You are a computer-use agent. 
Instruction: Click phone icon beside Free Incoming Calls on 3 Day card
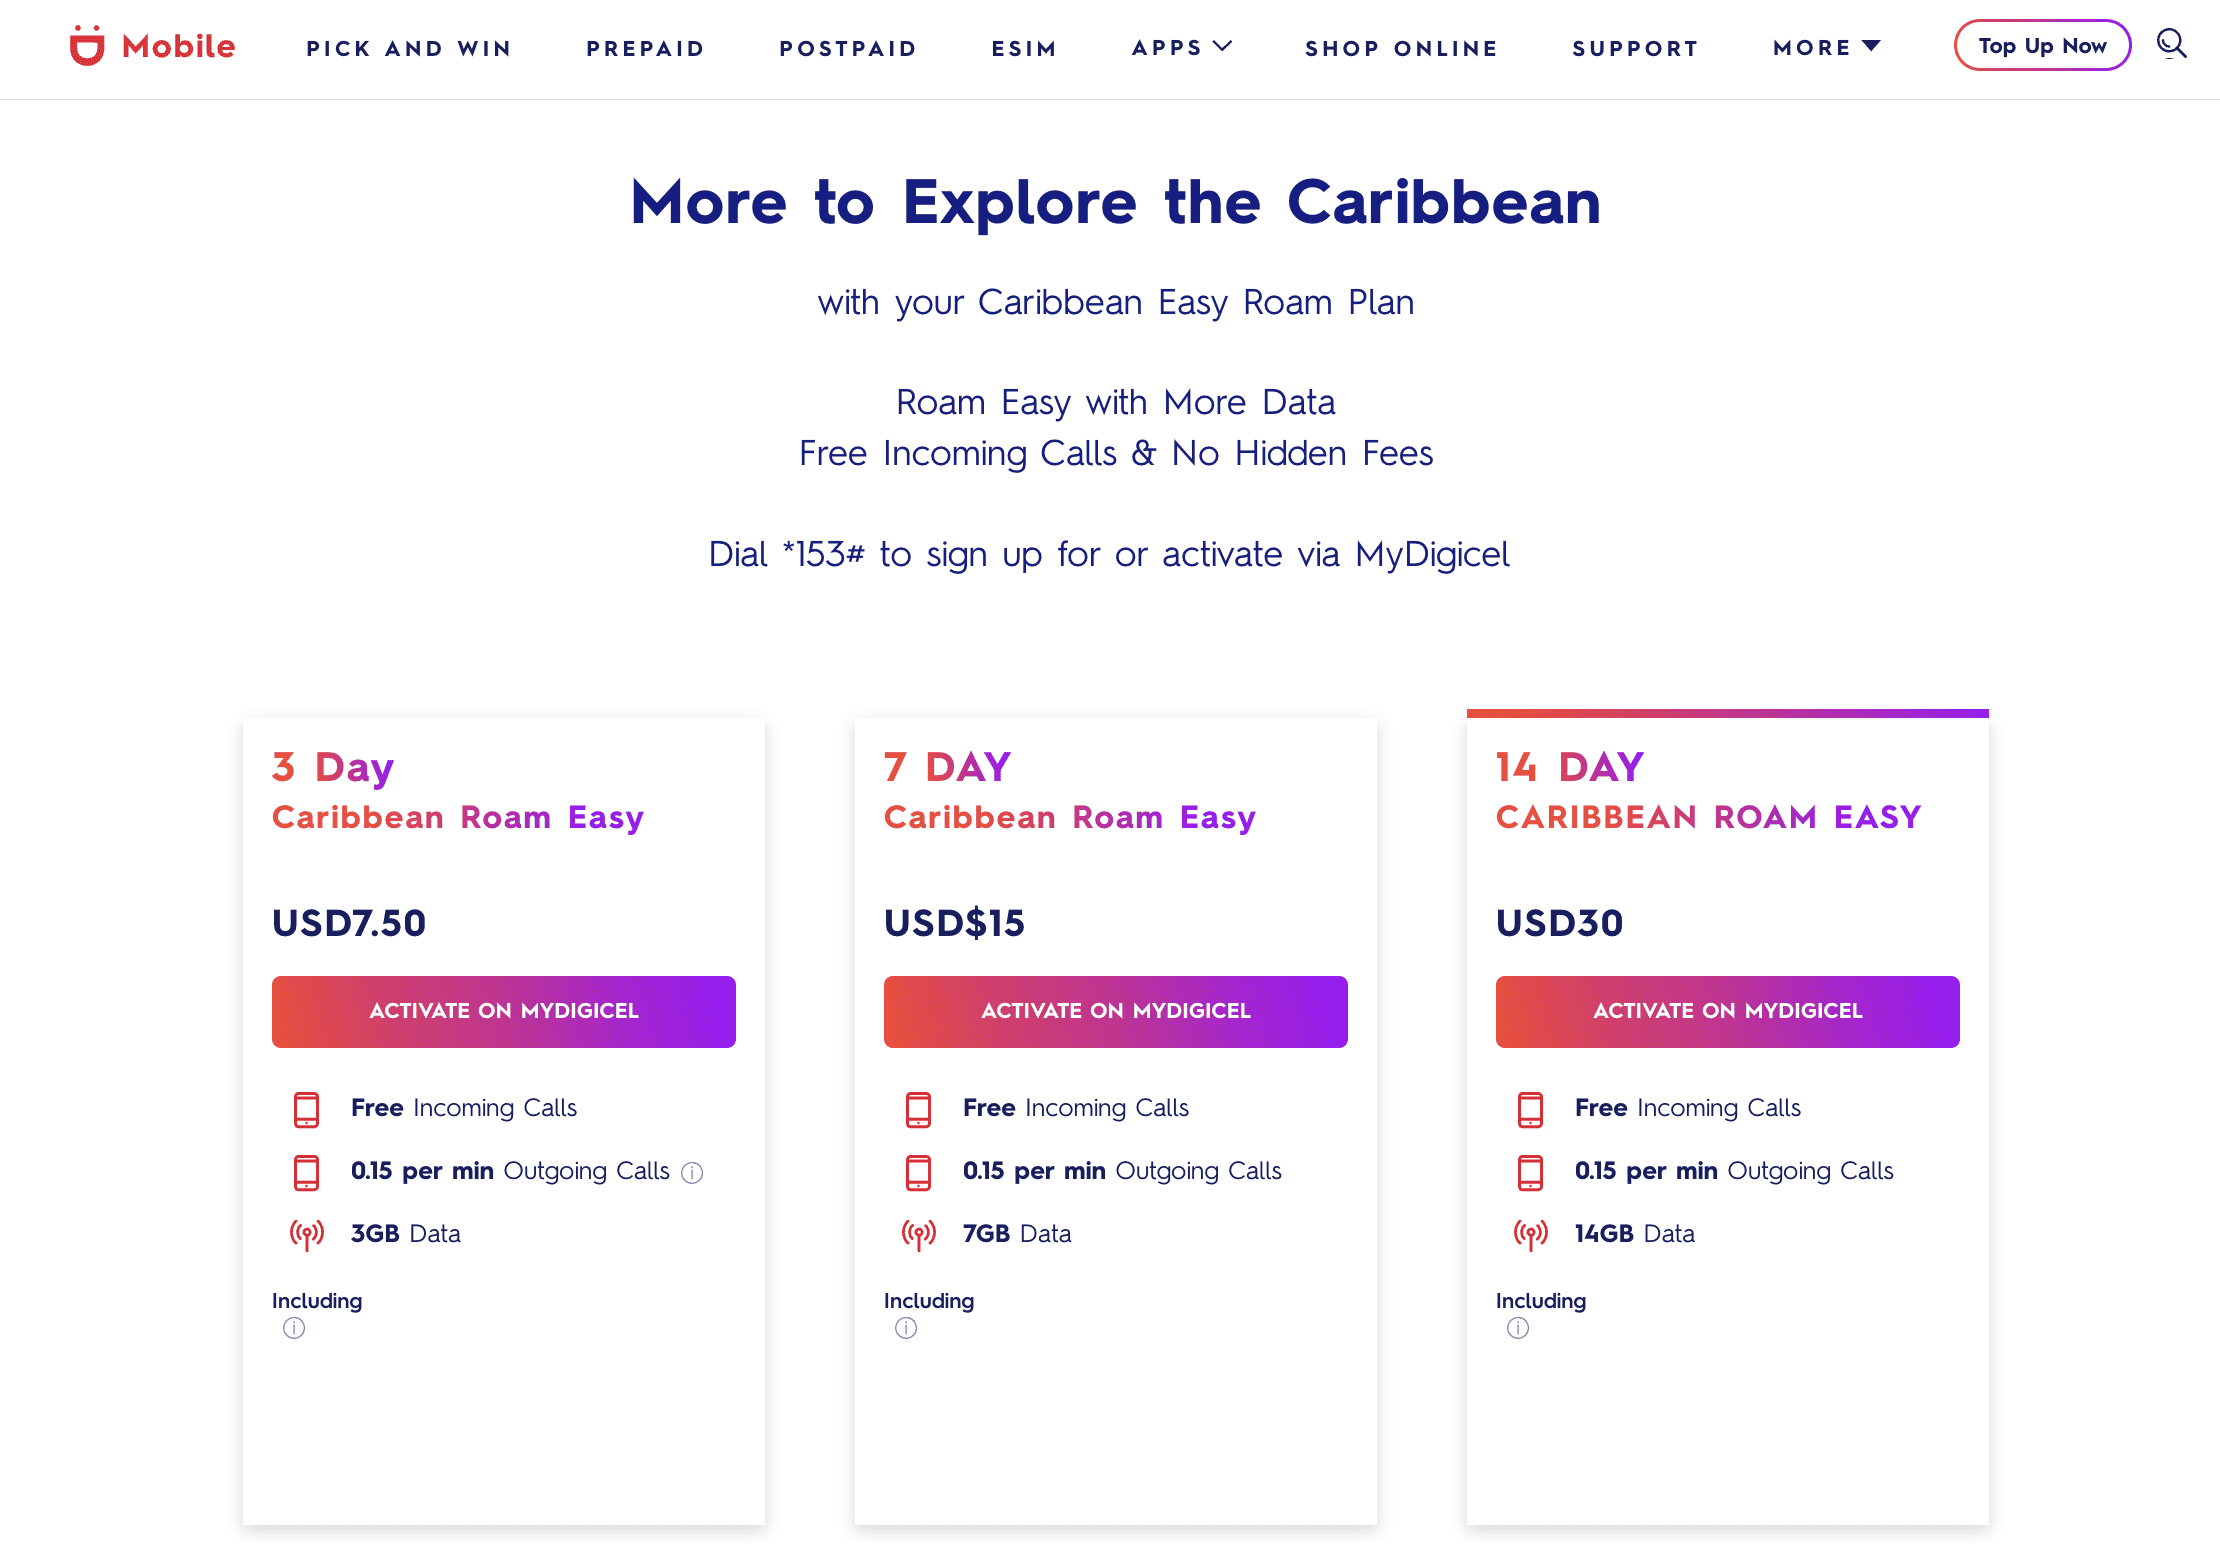click(x=307, y=1109)
